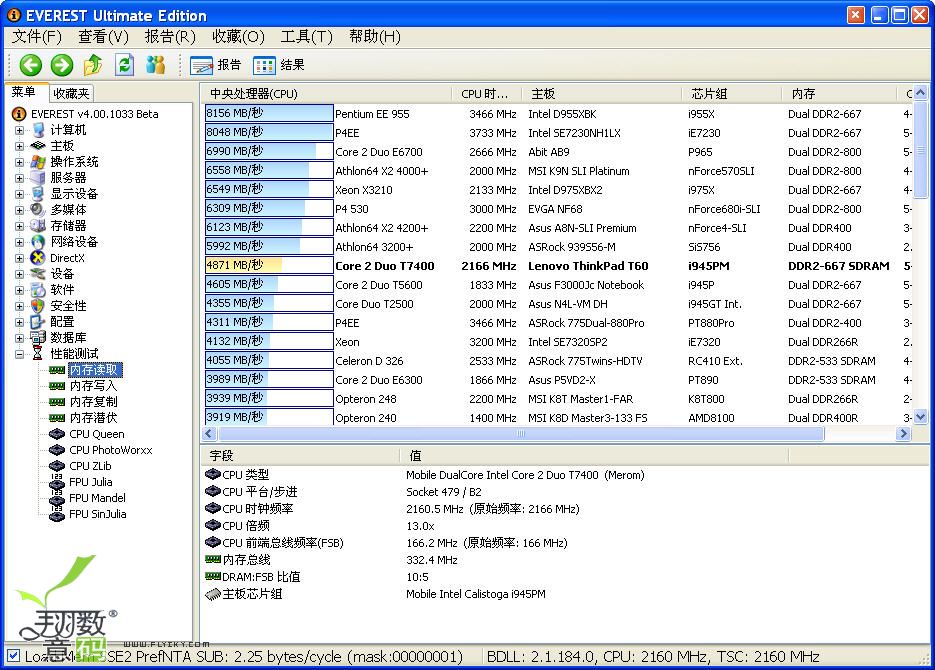The image size is (935, 670).
Task: Click the horizontal scrollbar left arrow
Action: click(x=209, y=434)
